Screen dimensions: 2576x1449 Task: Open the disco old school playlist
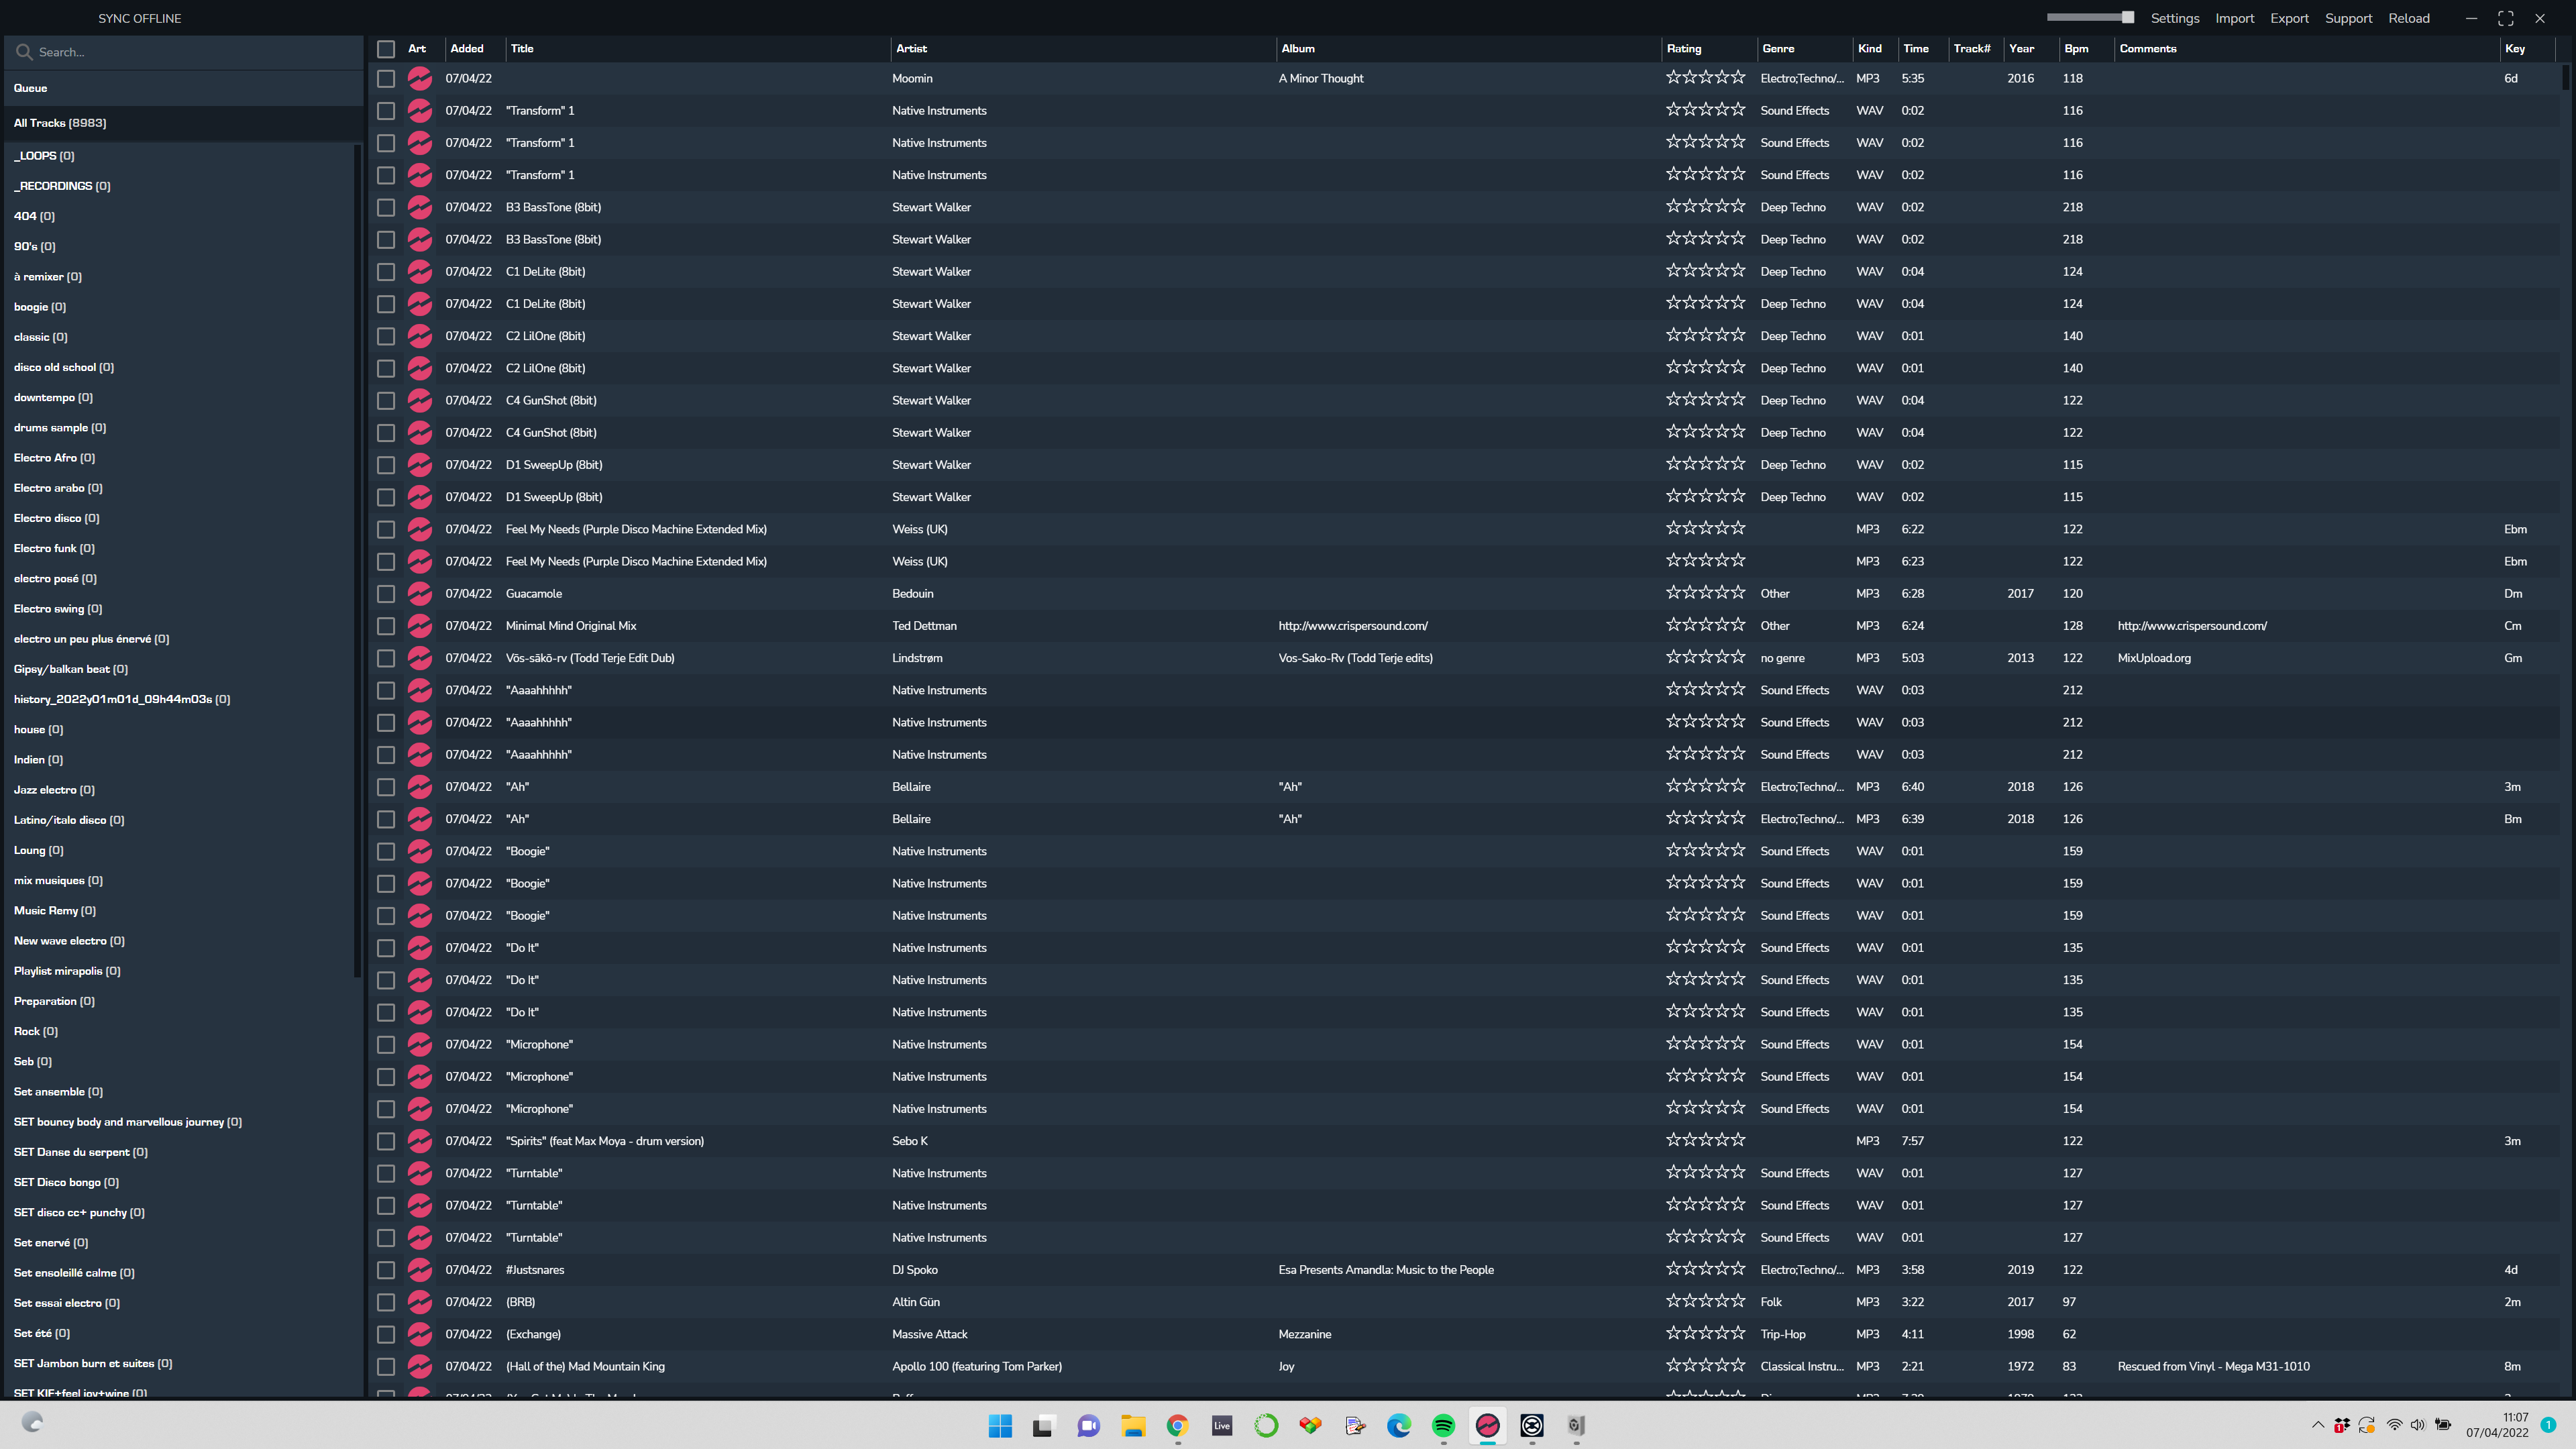point(64,367)
